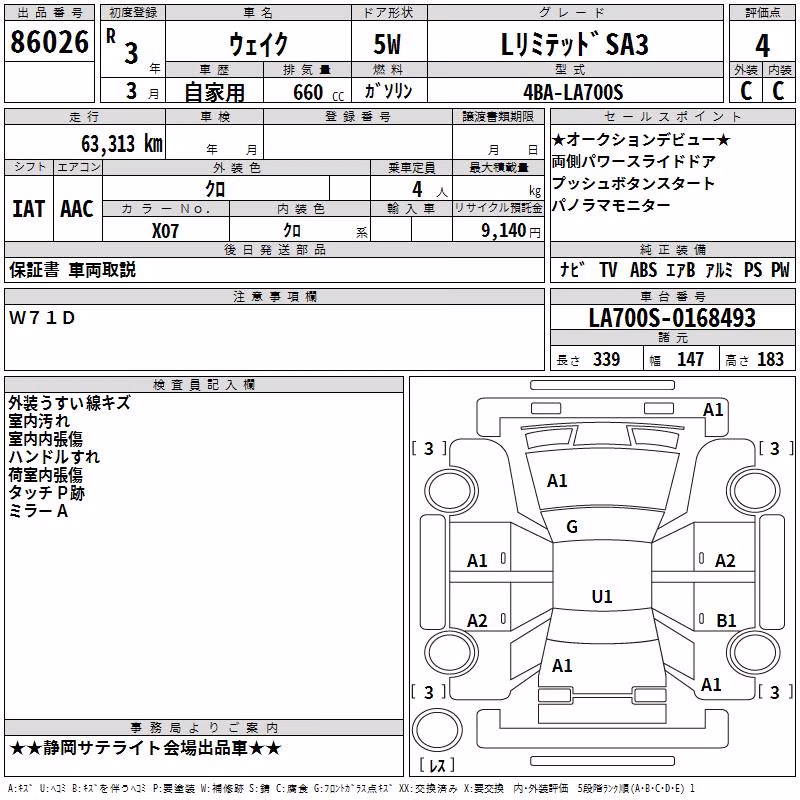This screenshot has height=800, width=800.
Task: Click air conditioner code AAC
Action: pos(77,209)
